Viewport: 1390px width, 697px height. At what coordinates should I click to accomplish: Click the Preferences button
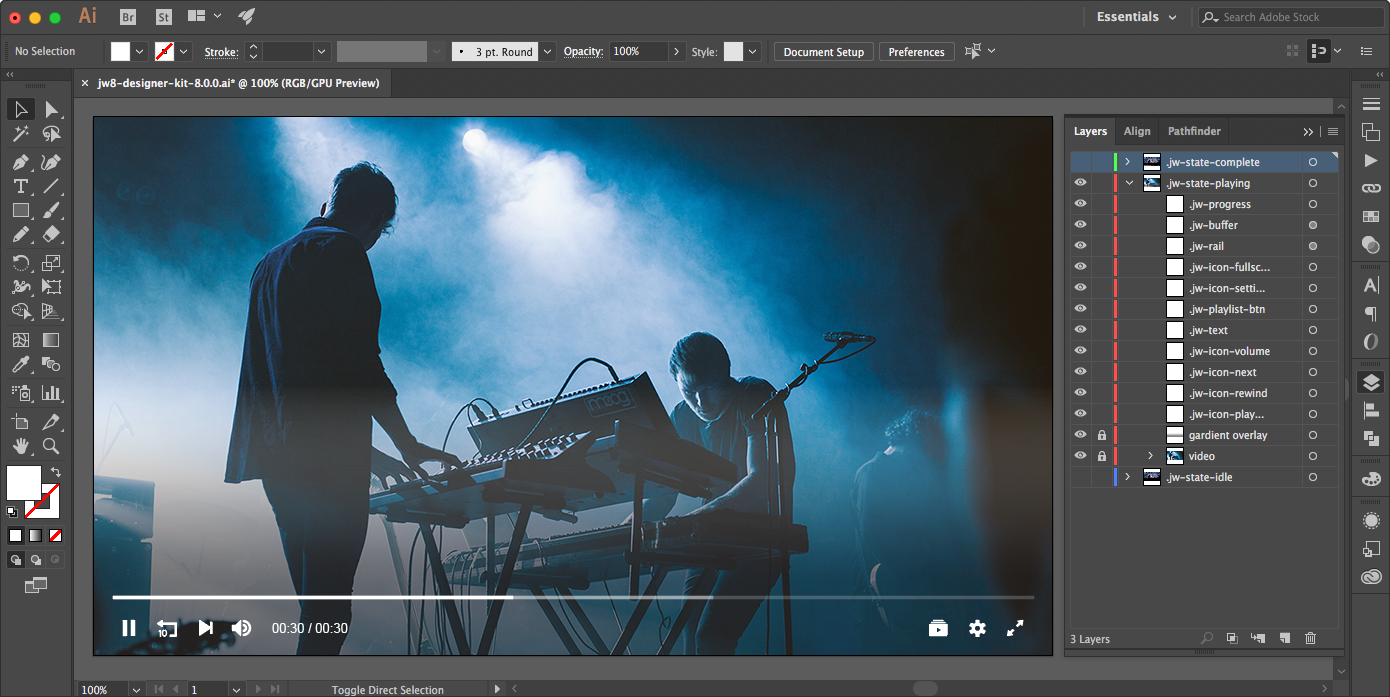(916, 52)
